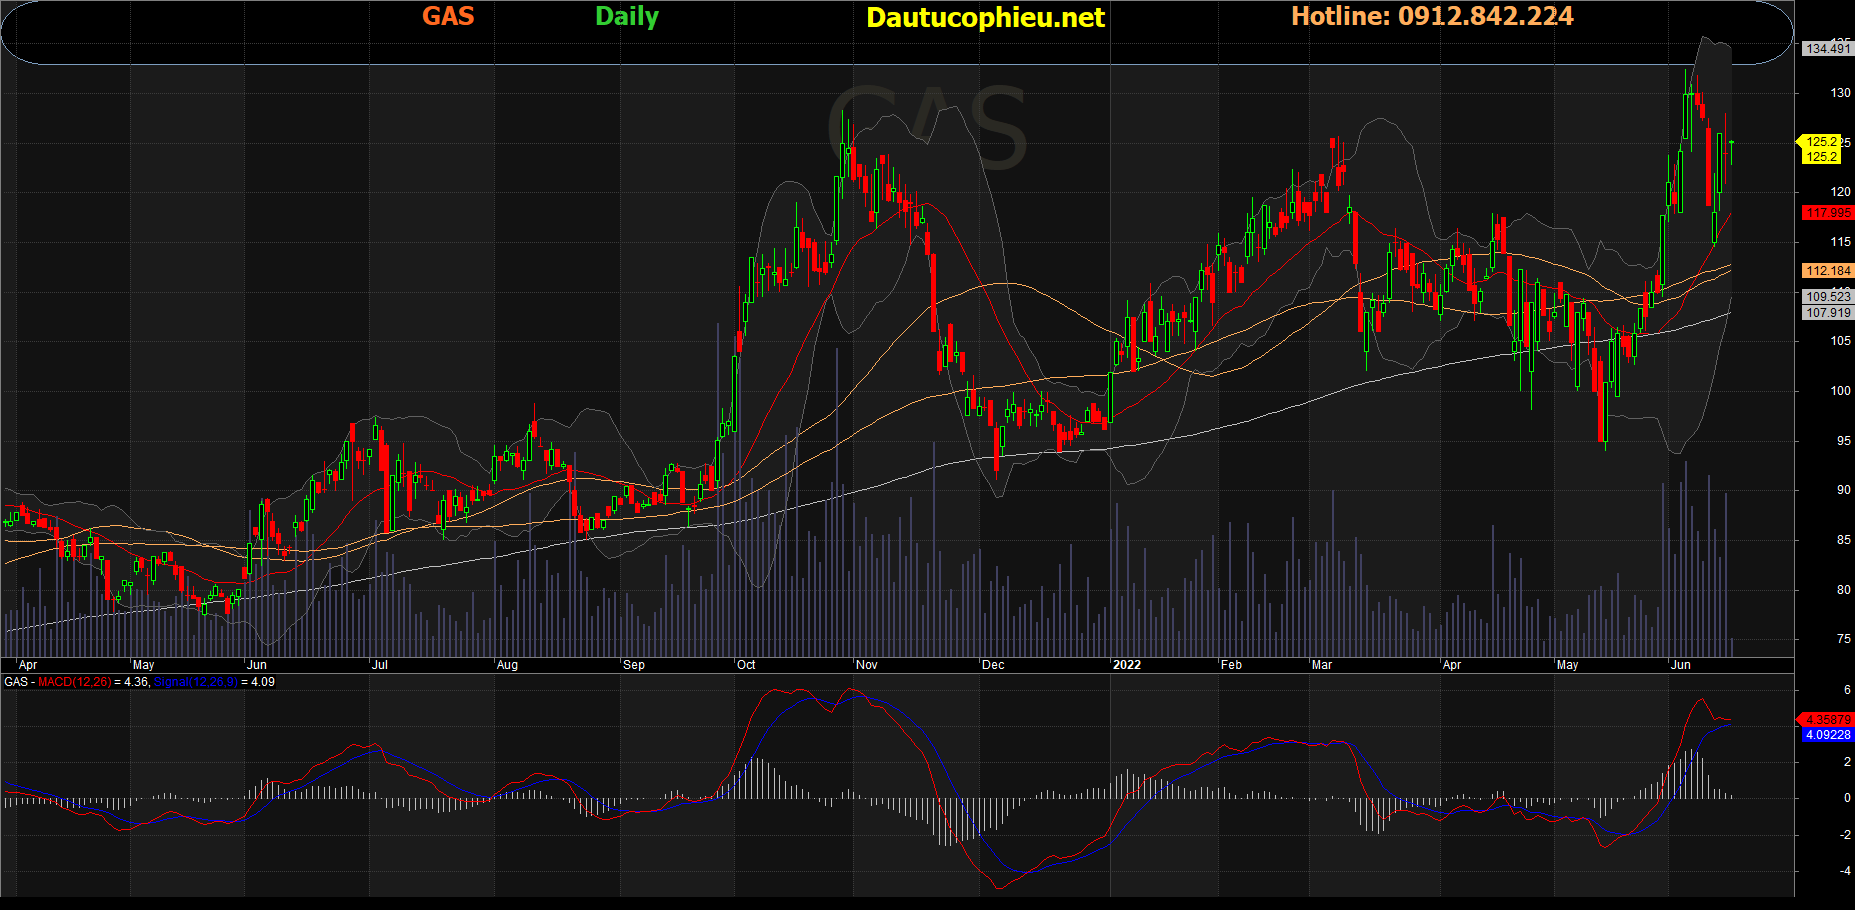Open the Dautucophieu.net site label
The height and width of the screenshot is (910, 1855).
(985, 18)
